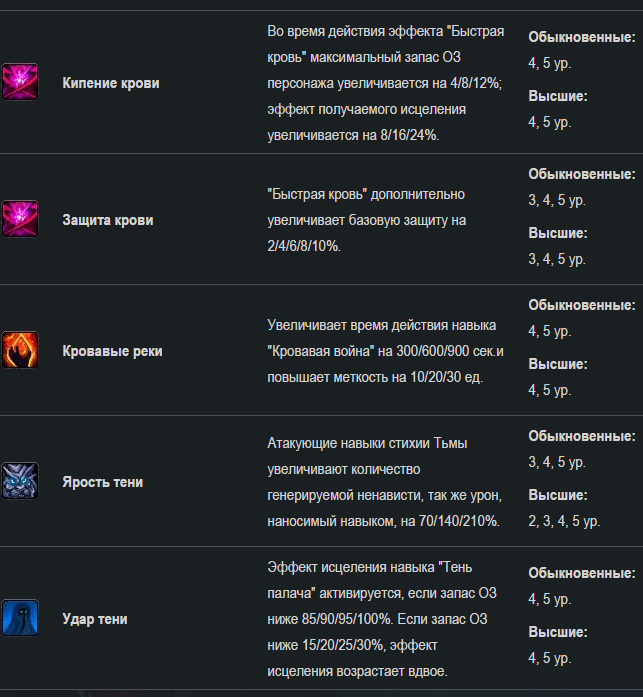643x697 pixels.
Task: Click the Кипение крови skill icon
Action: point(20,82)
